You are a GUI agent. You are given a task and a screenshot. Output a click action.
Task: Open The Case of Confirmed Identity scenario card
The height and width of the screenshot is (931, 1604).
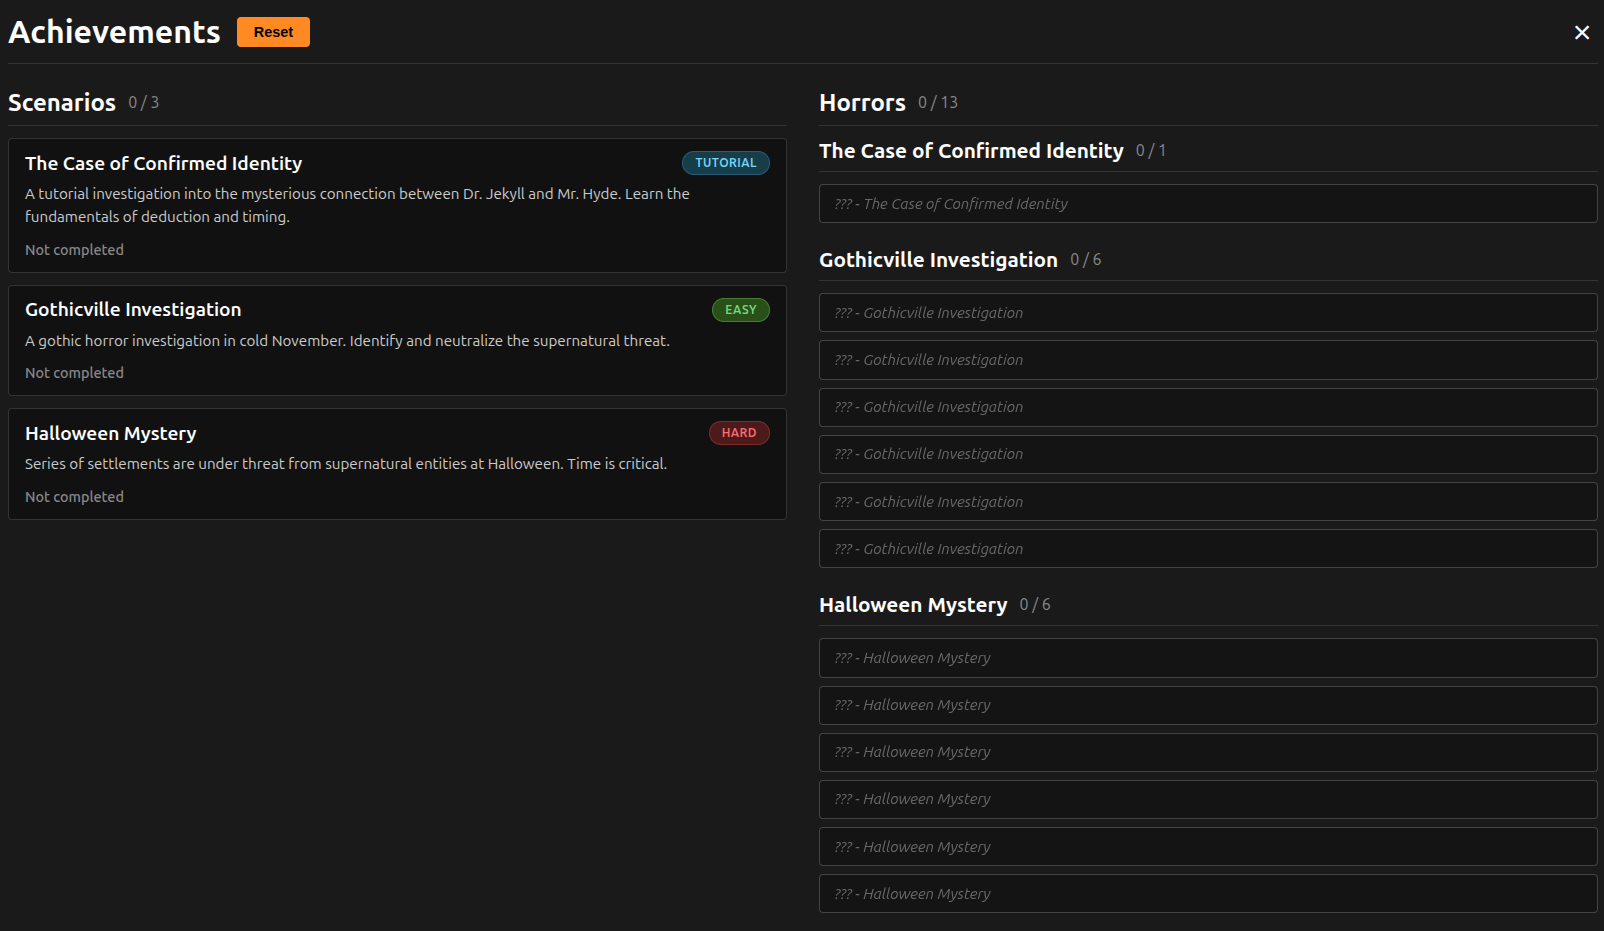397,205
